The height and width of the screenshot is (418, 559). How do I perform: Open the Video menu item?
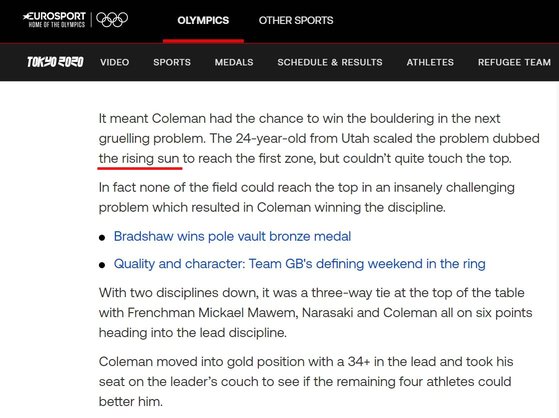tap(114, 62)
